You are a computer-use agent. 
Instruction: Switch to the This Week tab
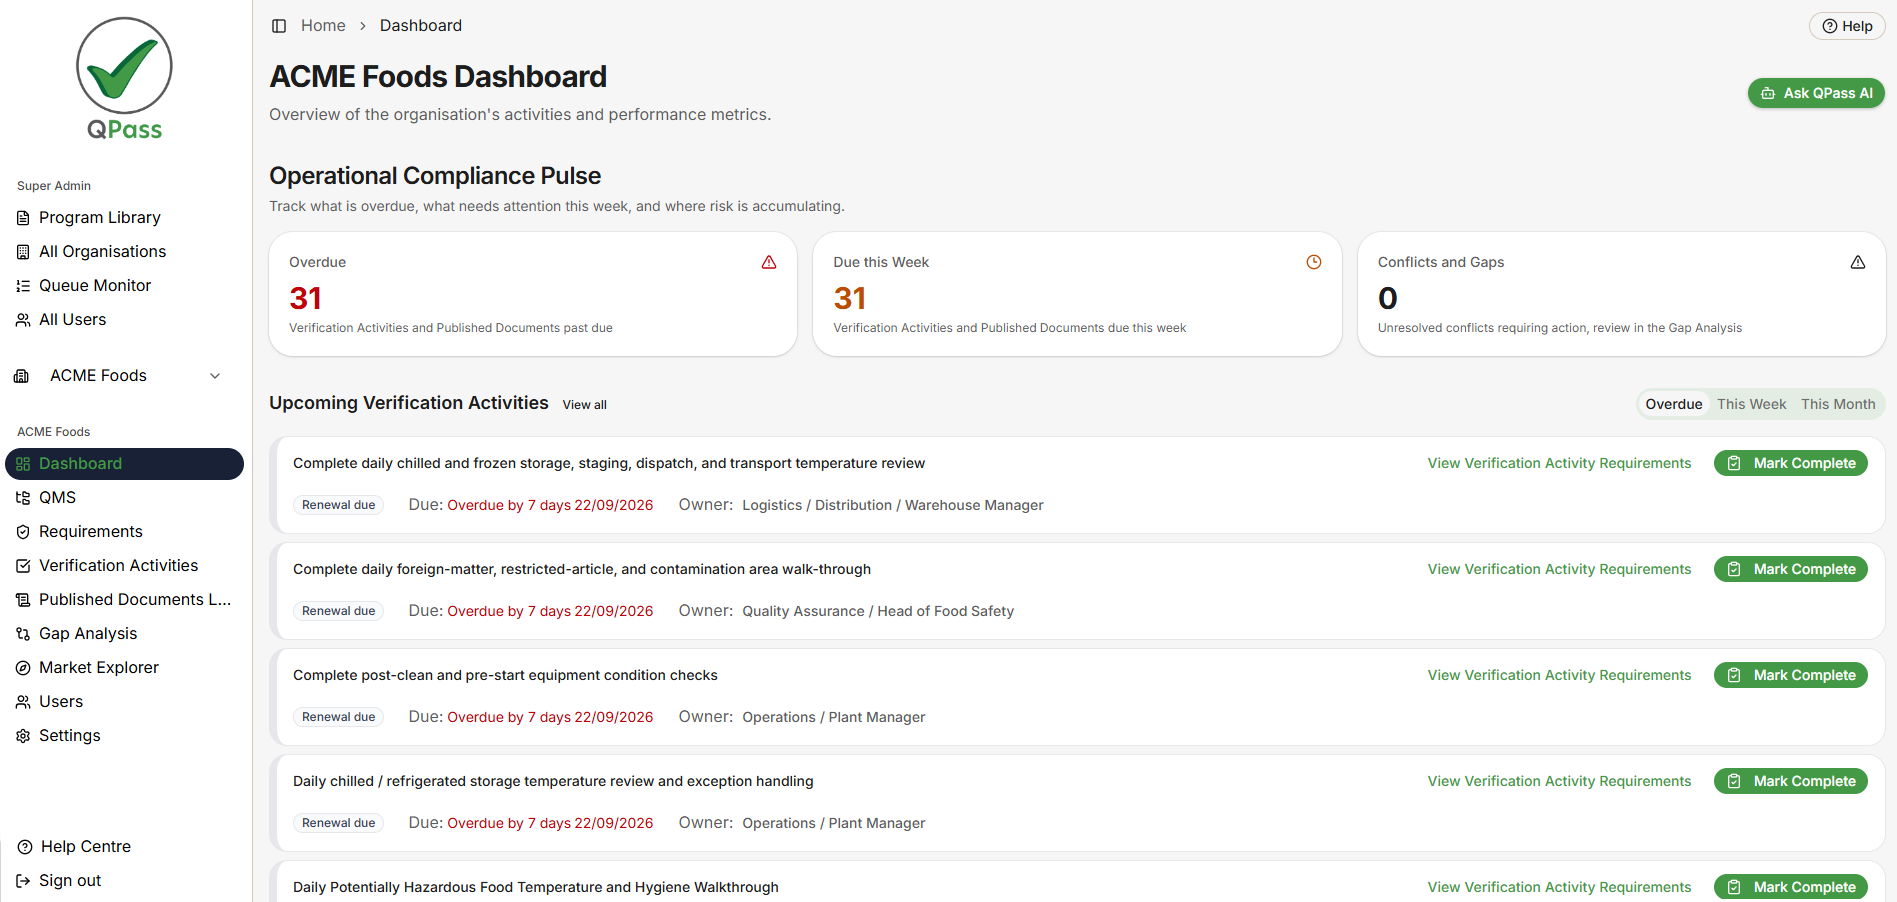[1751, 404]
